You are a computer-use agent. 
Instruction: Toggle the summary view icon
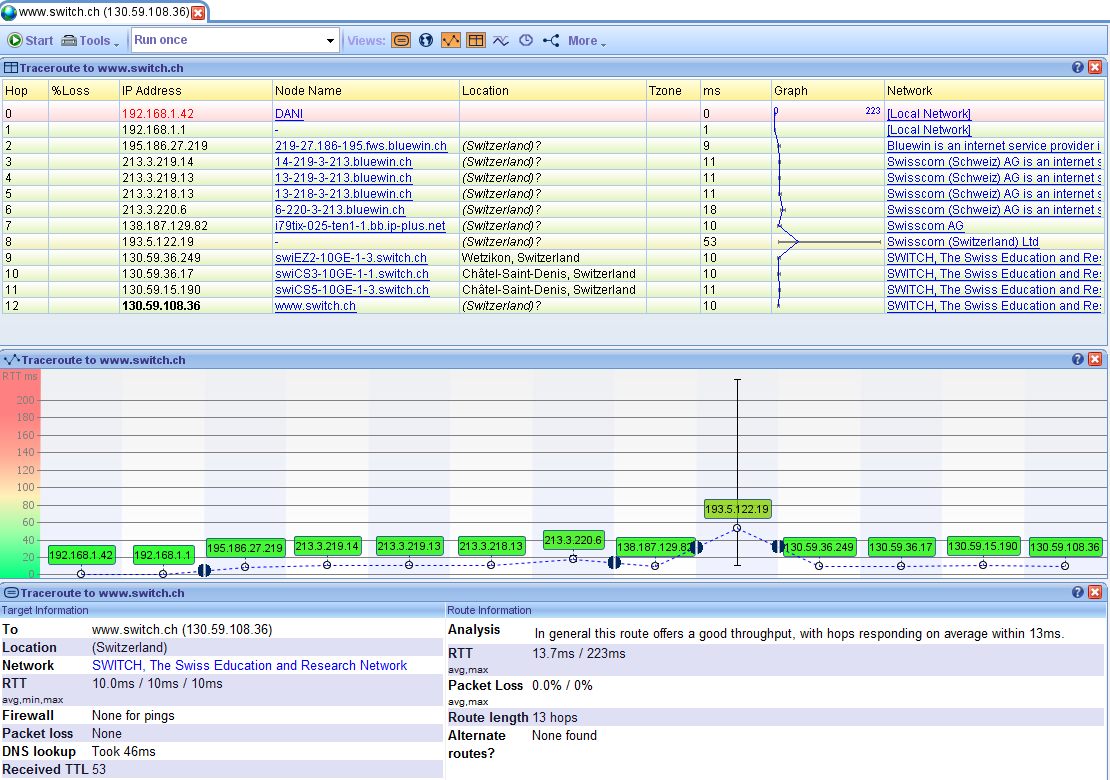click(x=401, y=41)
